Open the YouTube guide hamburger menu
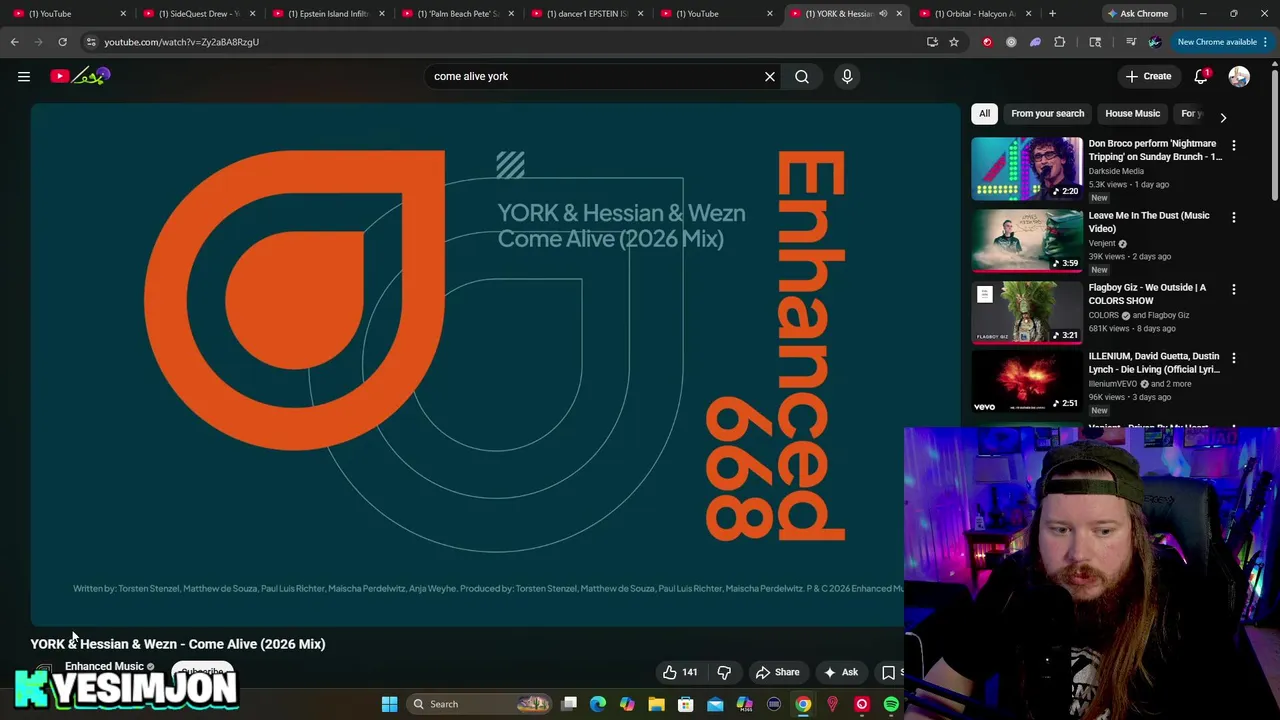Screen dimensions: 1280x720 coord(24,76)
